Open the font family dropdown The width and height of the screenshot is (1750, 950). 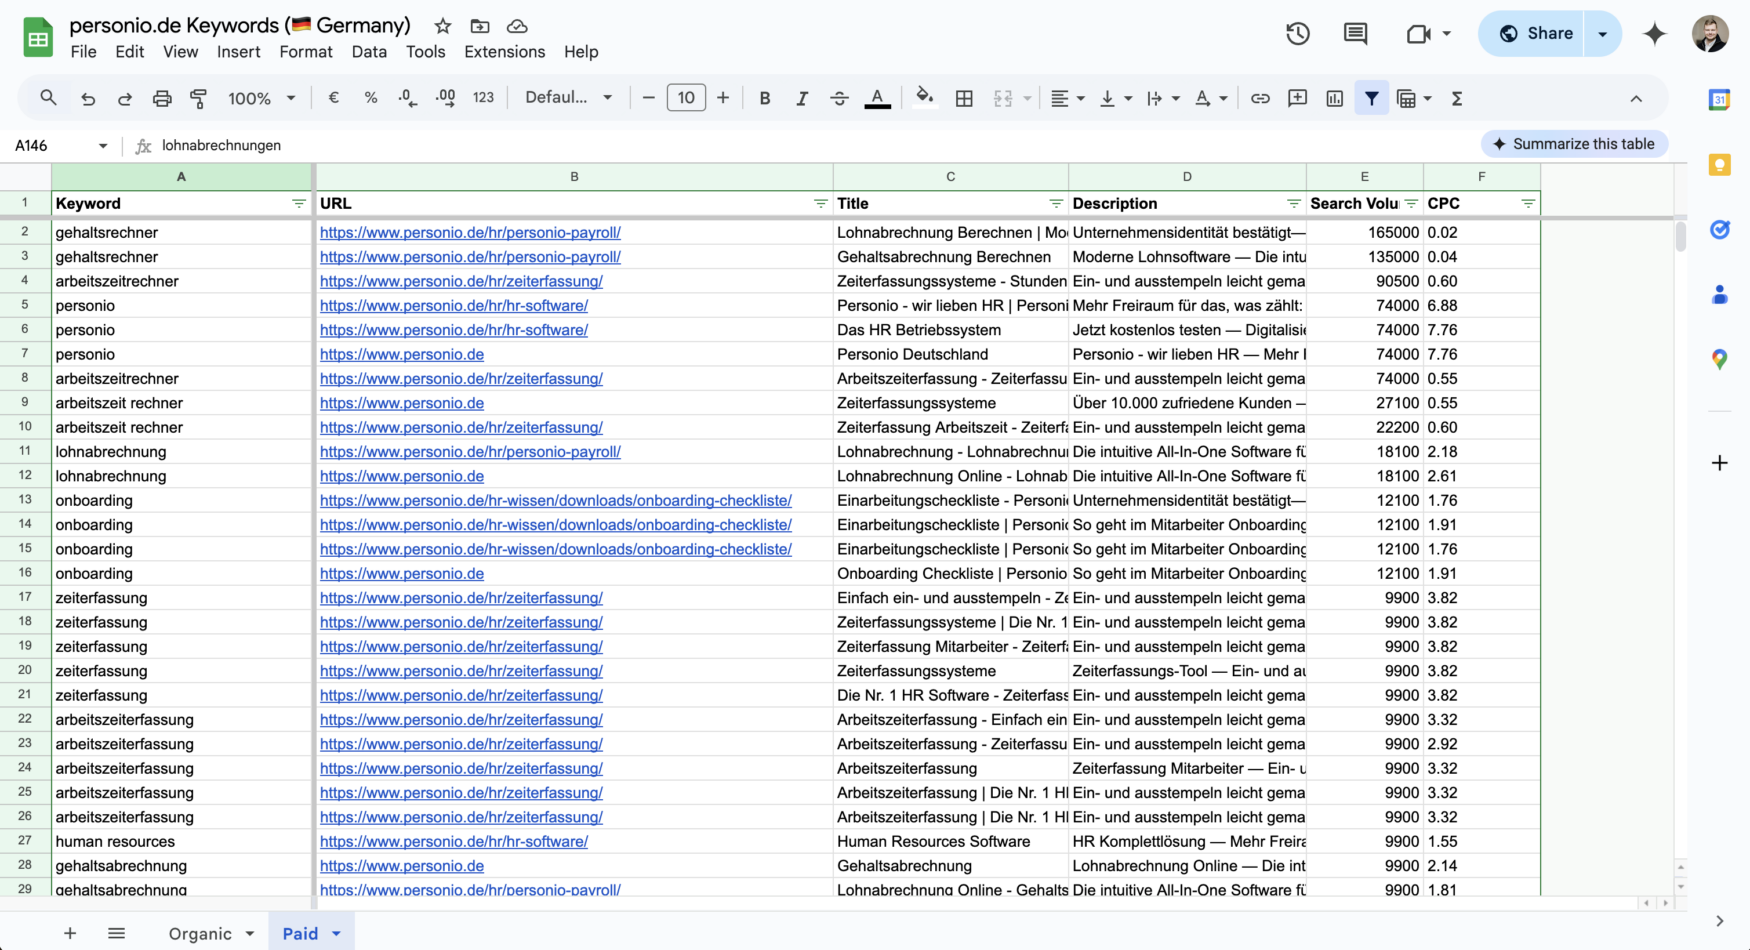pyautogui.click(x=568, y=98)
